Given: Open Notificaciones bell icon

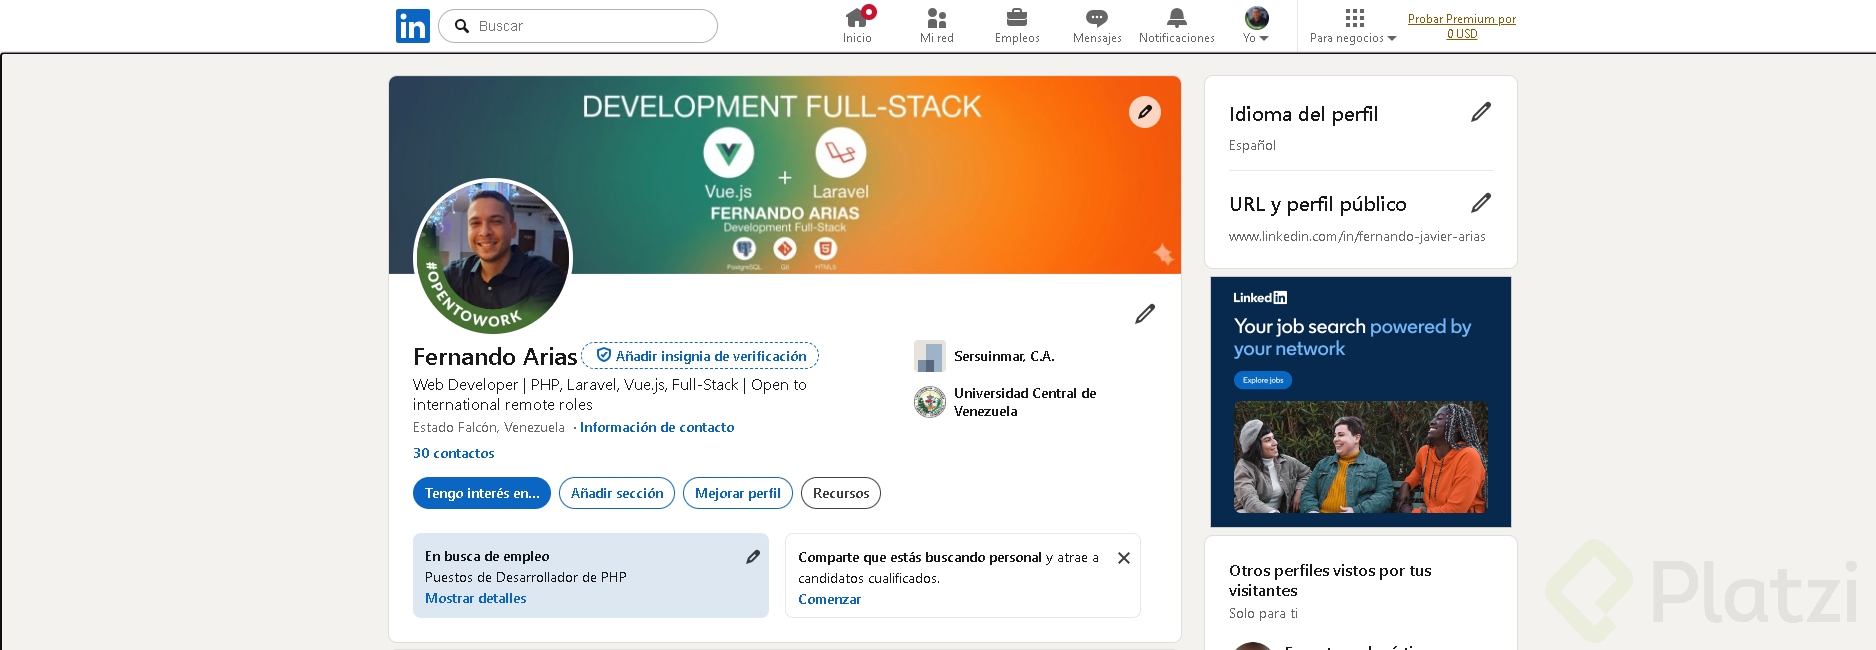Looking at the screenshot, I should pyautogui.click(x=1177, y=18).
